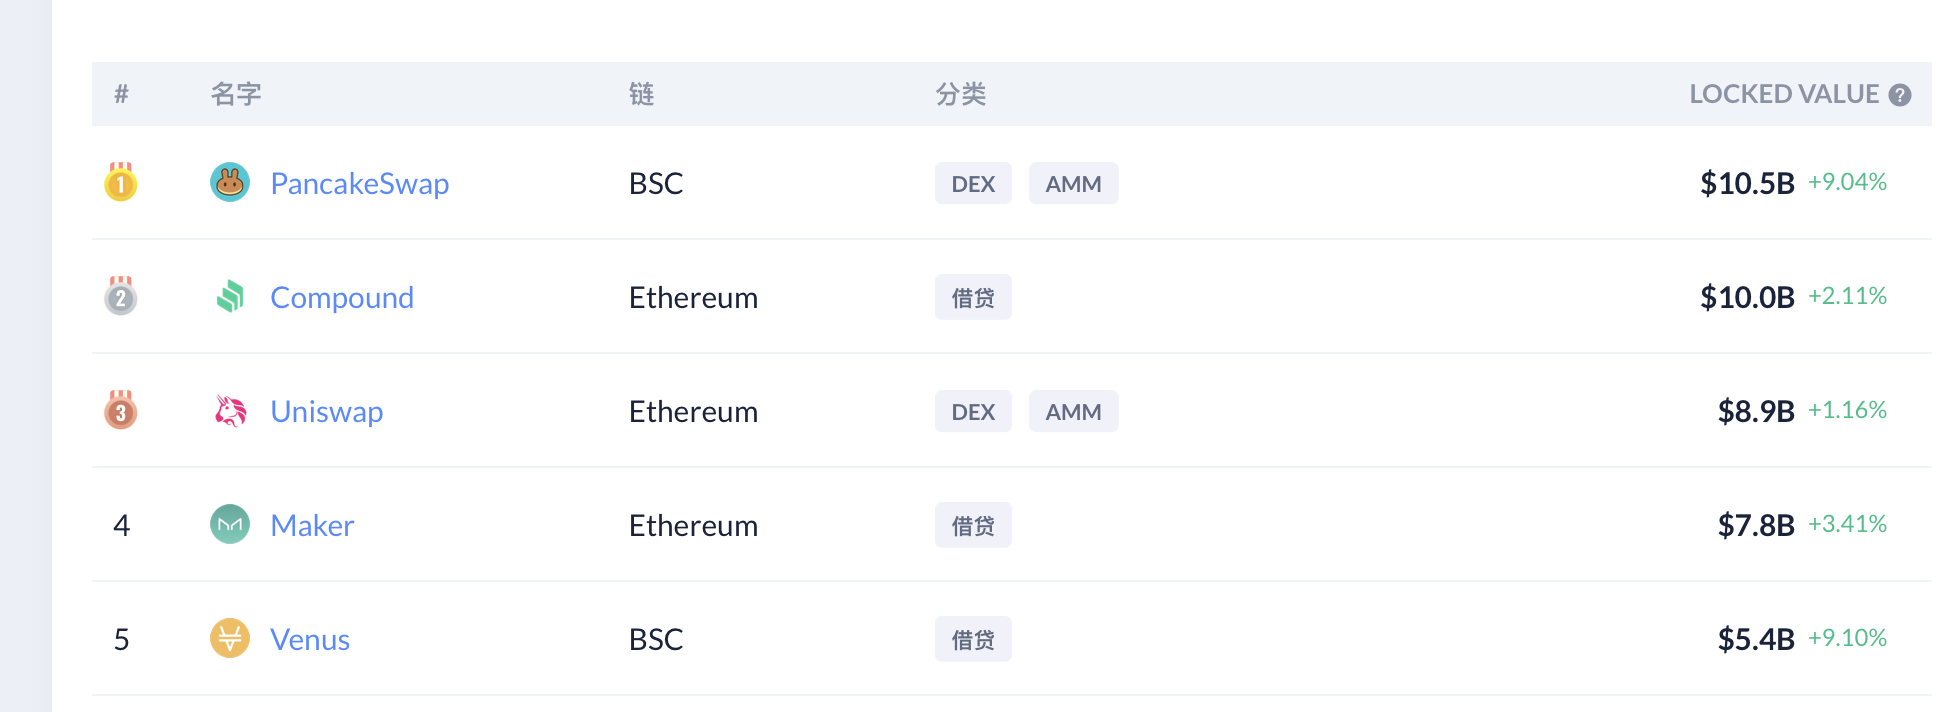Viewport: 1948px width, 712px height.
Task: Click the Venus protocol logo icon
Action: (229, 639)
